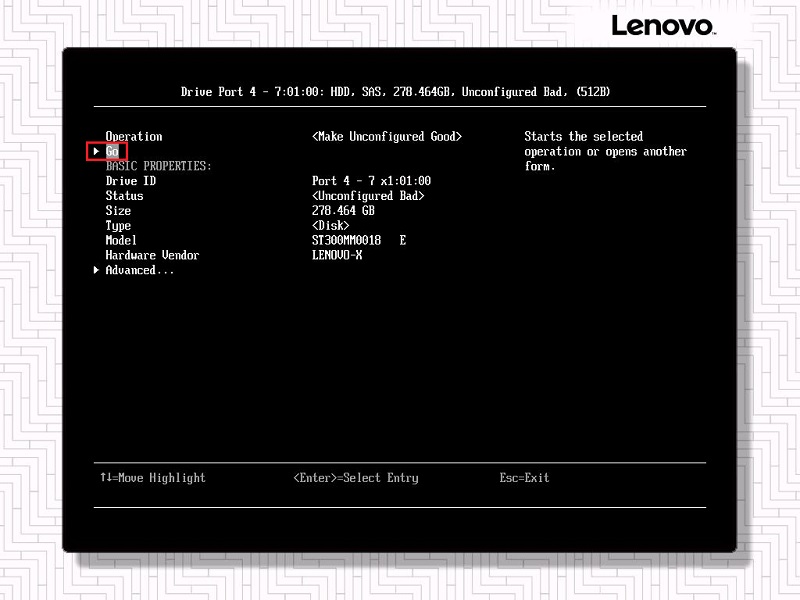Click the 278.464 GB size value
The width and height of the screenshot is (800, 600).
[x=343, y=211]
